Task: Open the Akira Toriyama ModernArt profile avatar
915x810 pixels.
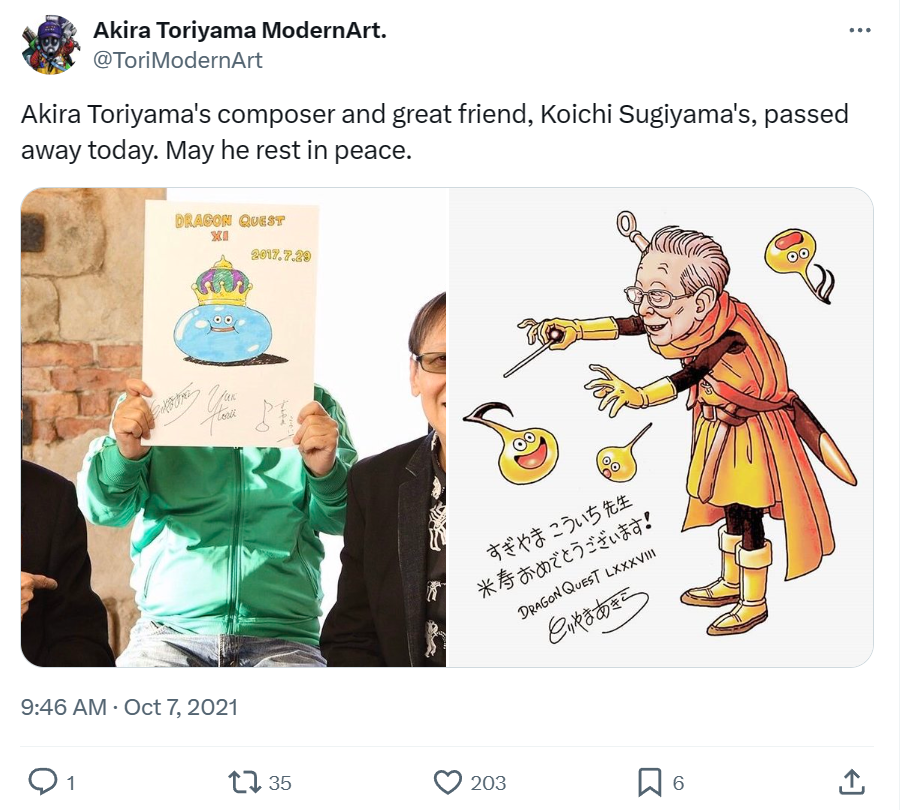Action: tap(50, 45)
